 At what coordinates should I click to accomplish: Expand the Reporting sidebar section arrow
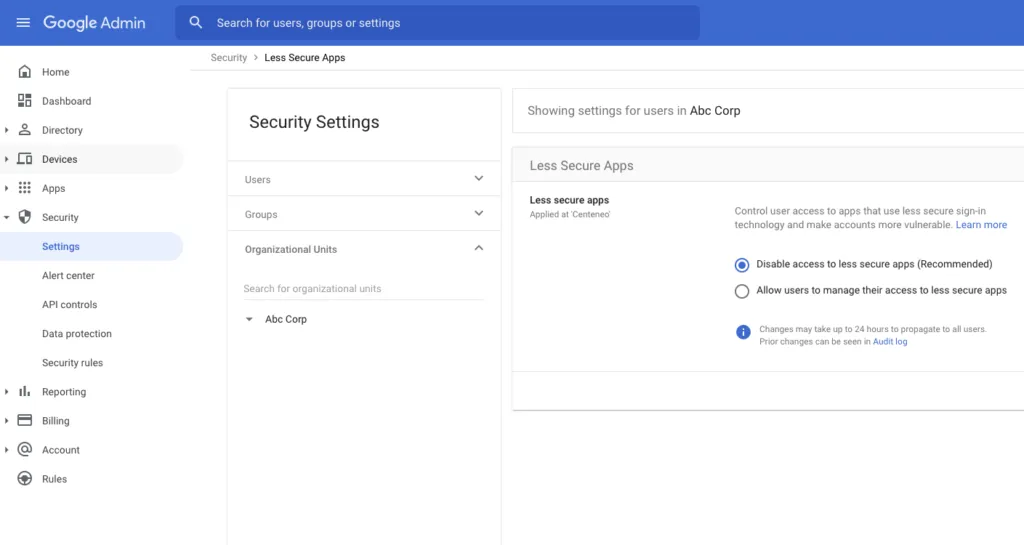7,392
